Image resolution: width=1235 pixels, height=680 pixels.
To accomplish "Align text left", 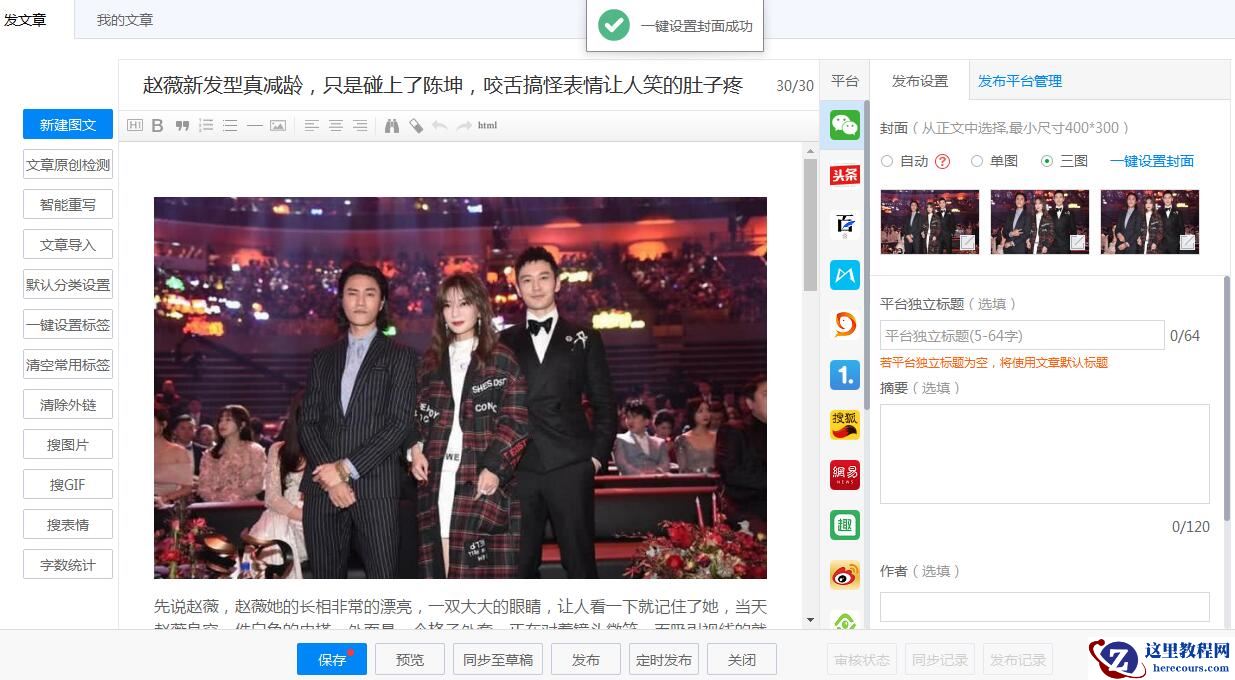I will 312,125.
